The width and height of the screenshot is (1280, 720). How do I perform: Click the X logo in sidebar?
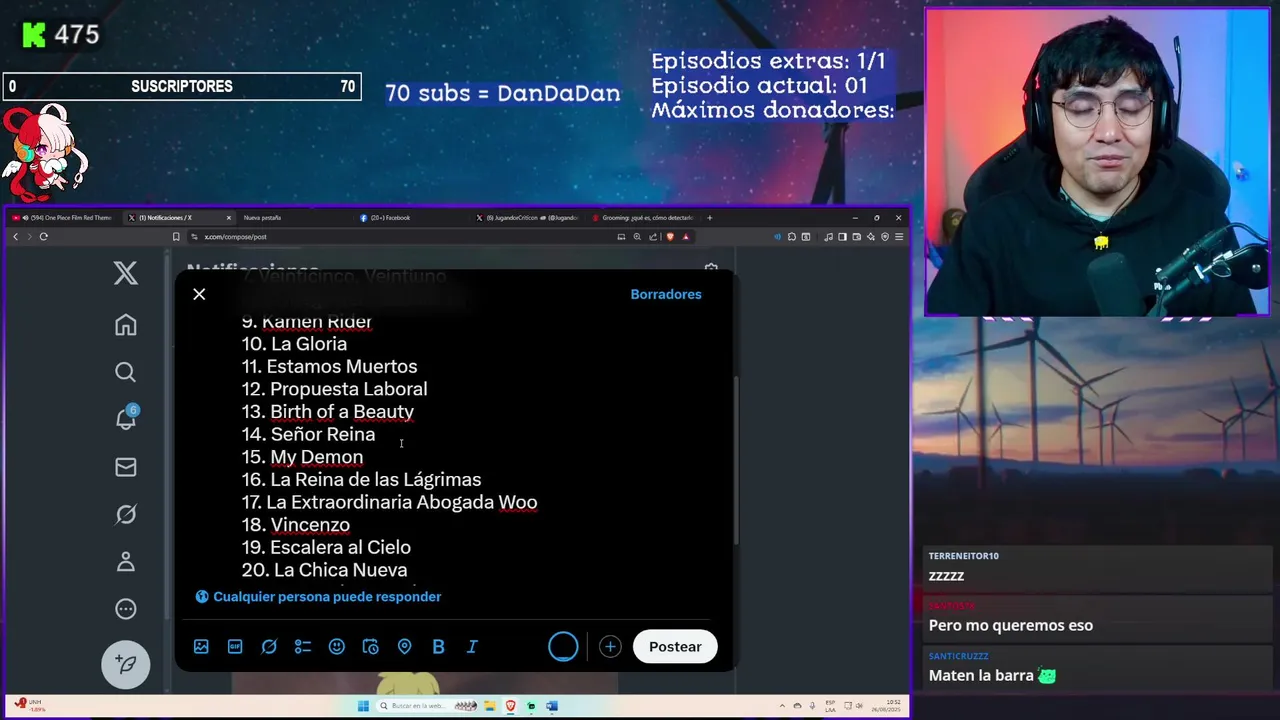point(125,273)
